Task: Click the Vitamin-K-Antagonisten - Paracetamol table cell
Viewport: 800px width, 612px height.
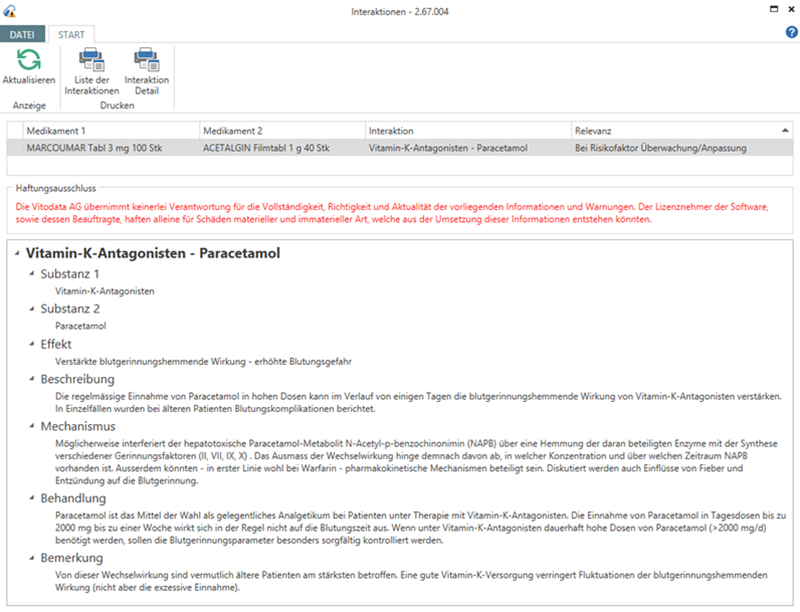Action: [x=468, y=148]
